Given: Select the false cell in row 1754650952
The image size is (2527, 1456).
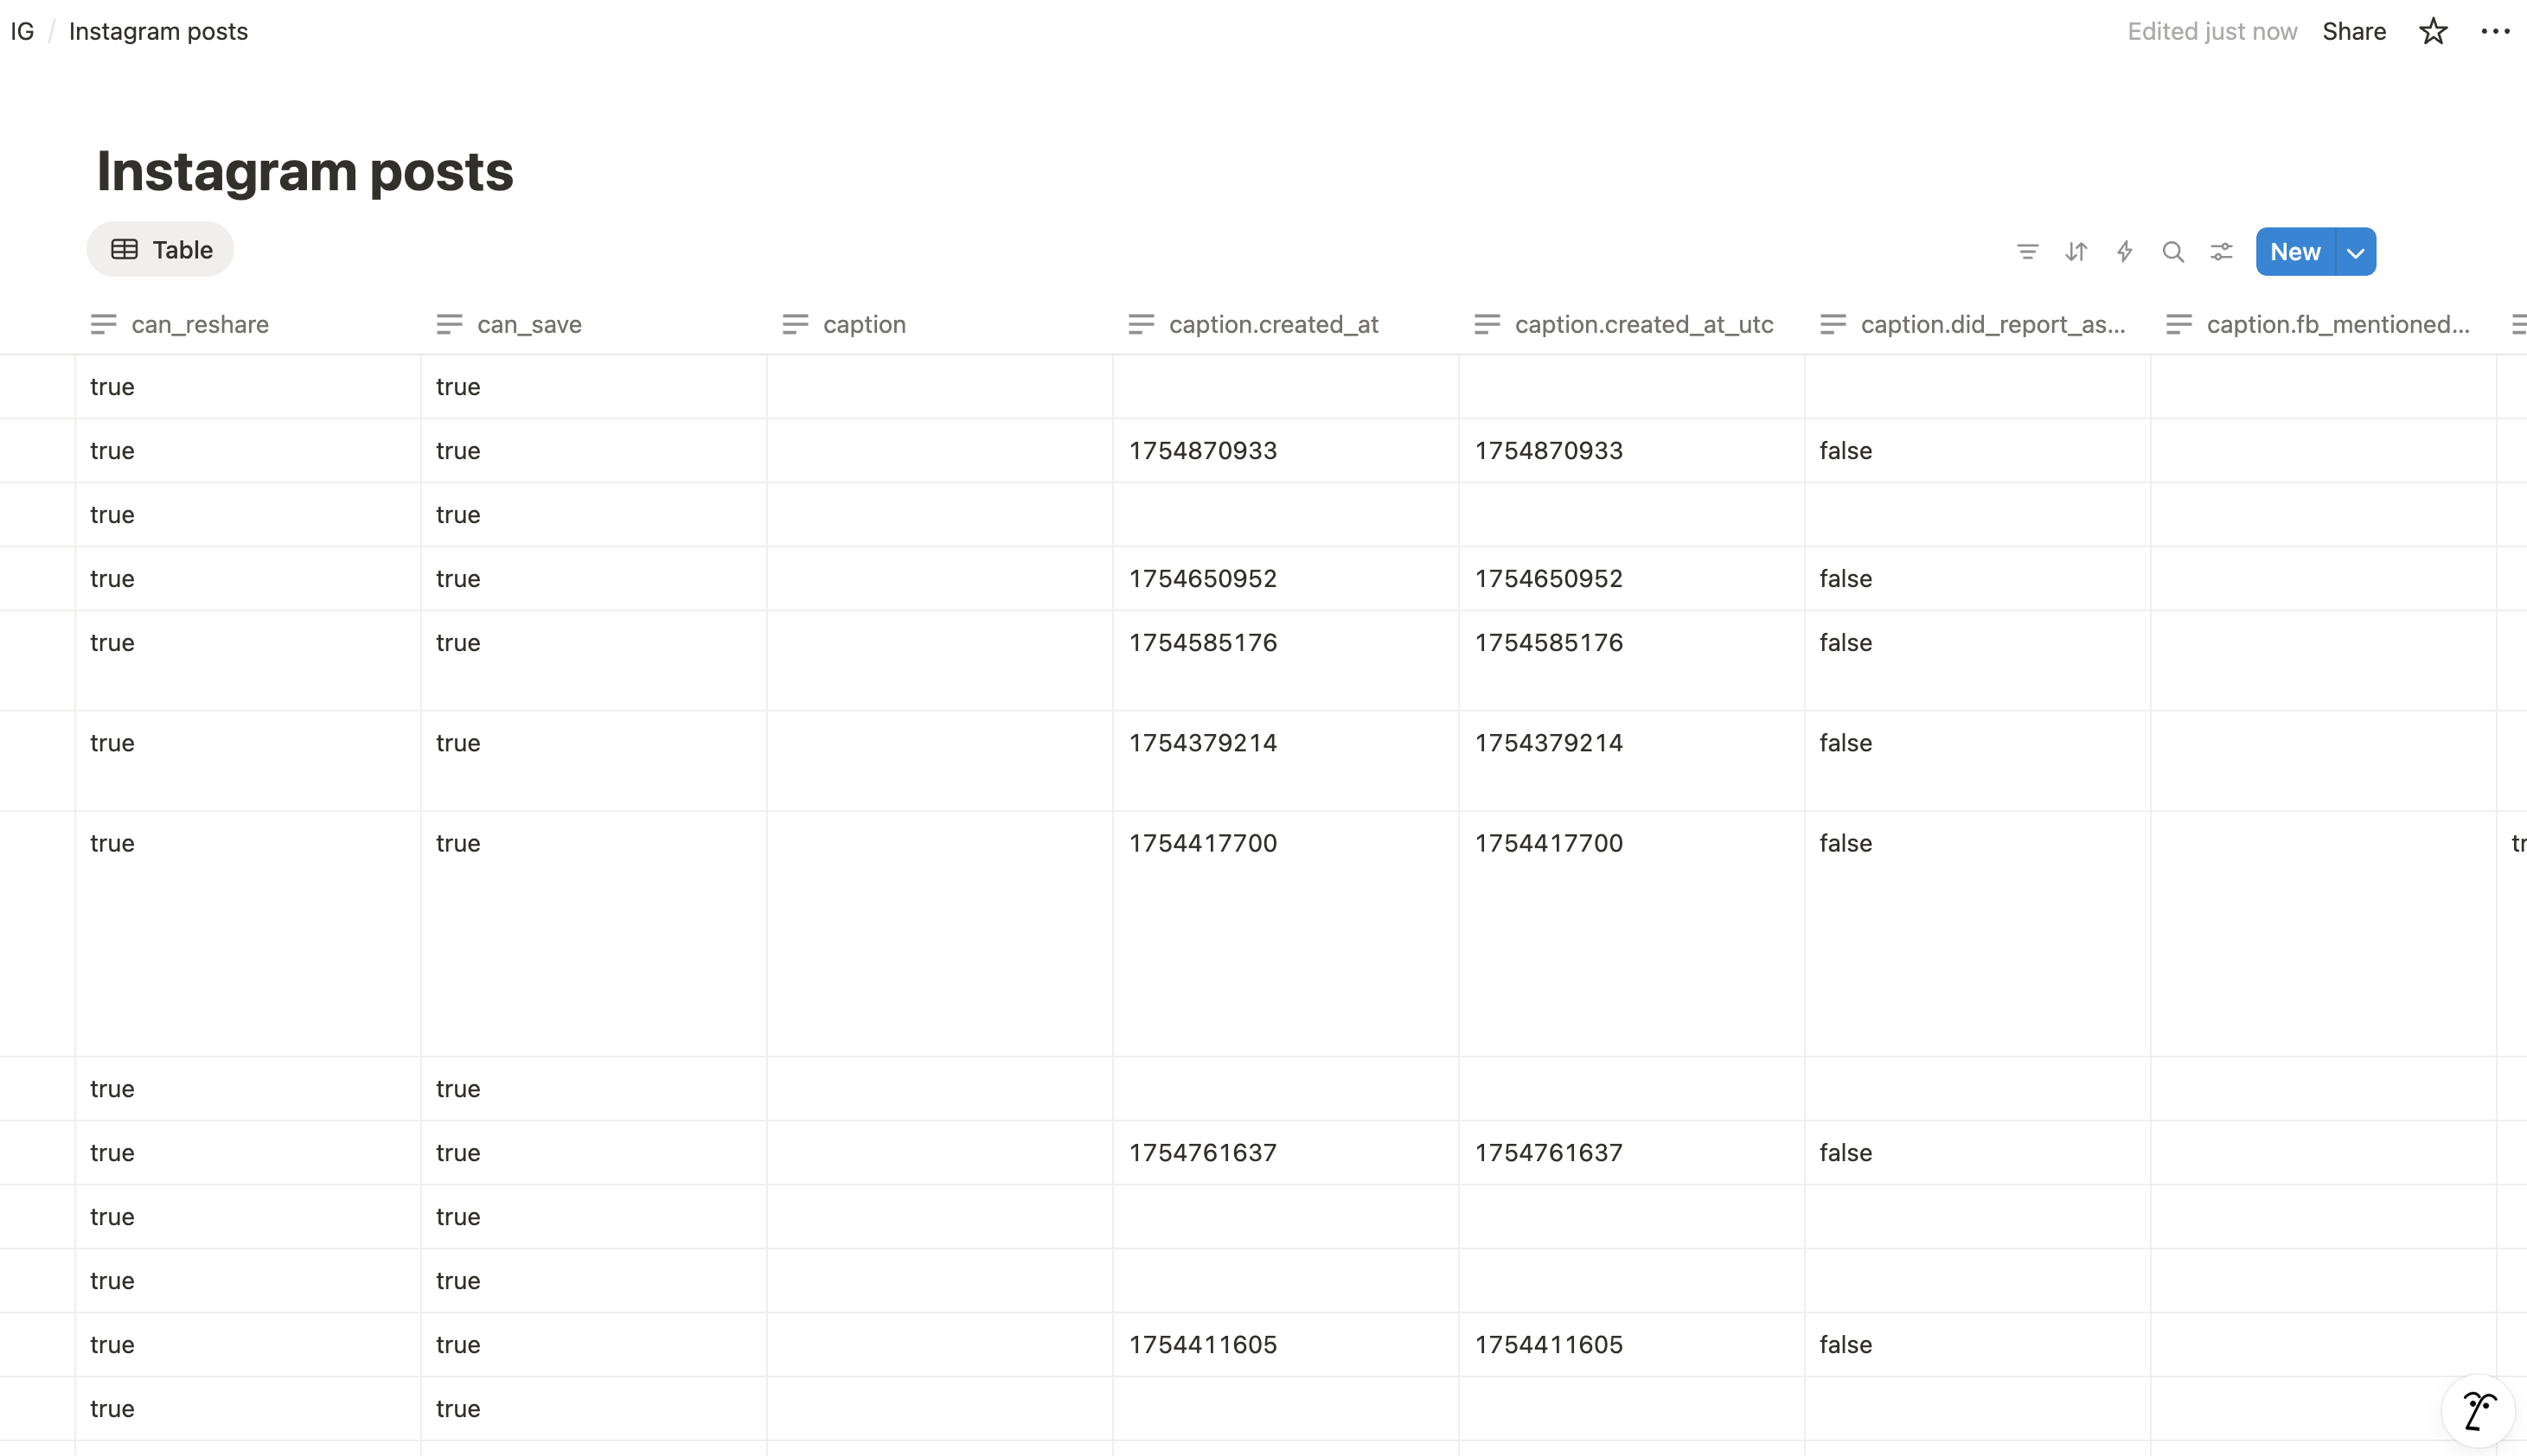Looking at the screenshot, I should tap(1978, 579).
